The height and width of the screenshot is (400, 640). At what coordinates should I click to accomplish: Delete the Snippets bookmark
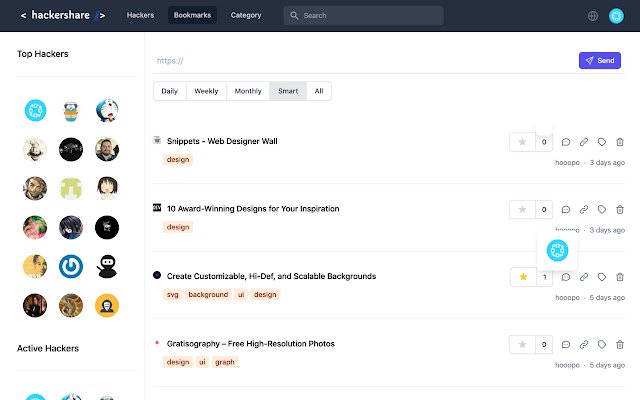tap(620, 142)
